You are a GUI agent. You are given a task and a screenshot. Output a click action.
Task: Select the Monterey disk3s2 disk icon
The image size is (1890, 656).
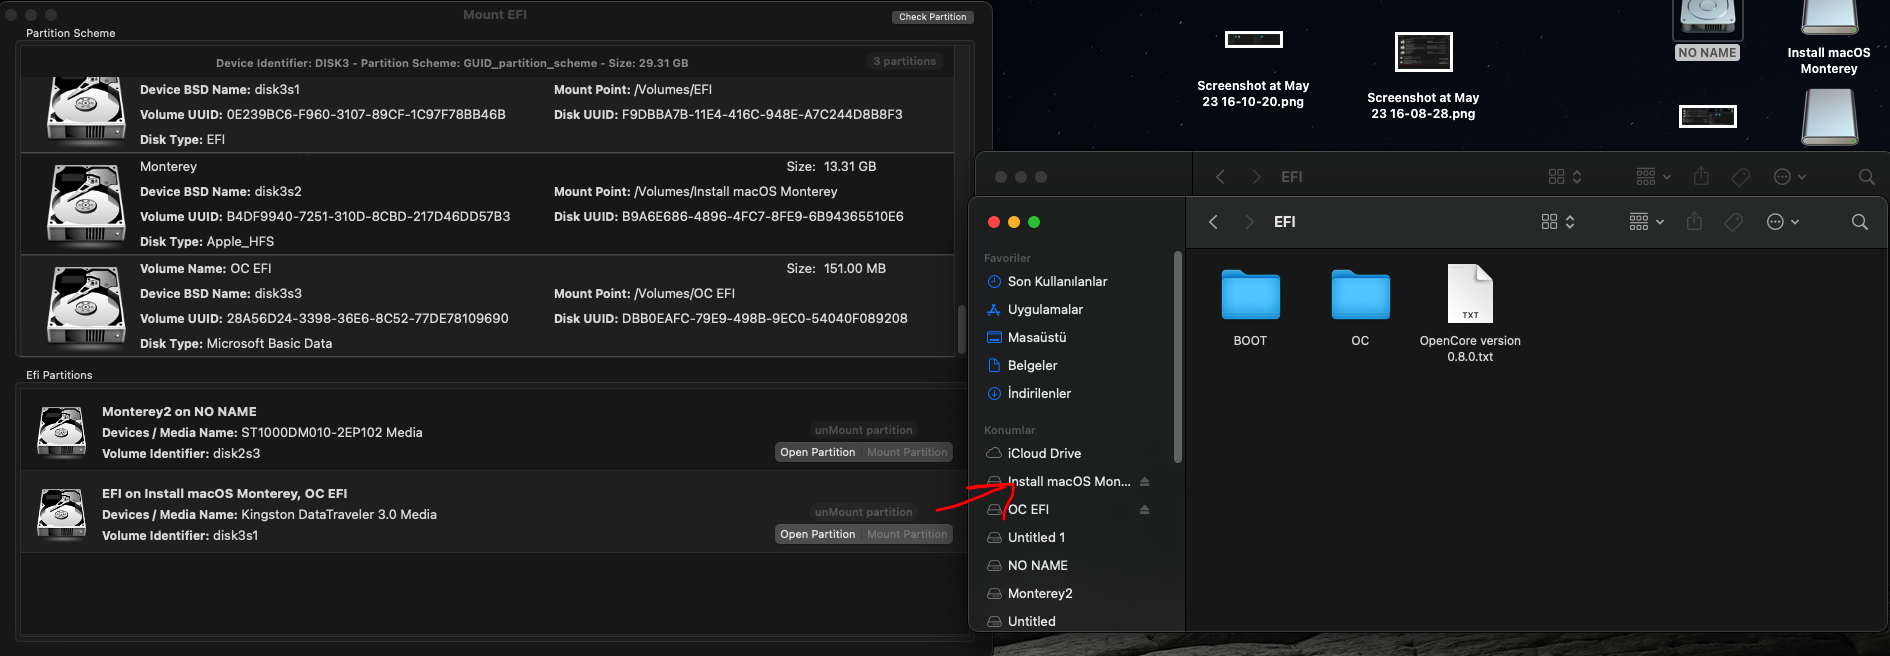tap(86, 205)
